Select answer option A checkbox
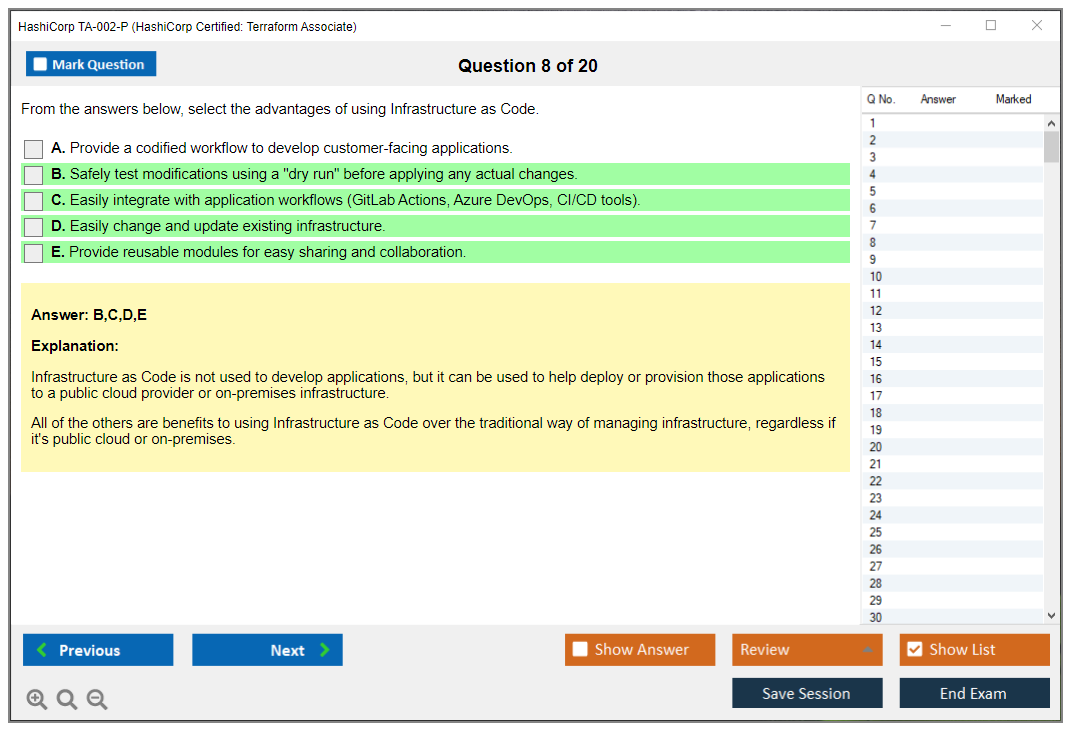1075x735 pixels. coord(33,149)
